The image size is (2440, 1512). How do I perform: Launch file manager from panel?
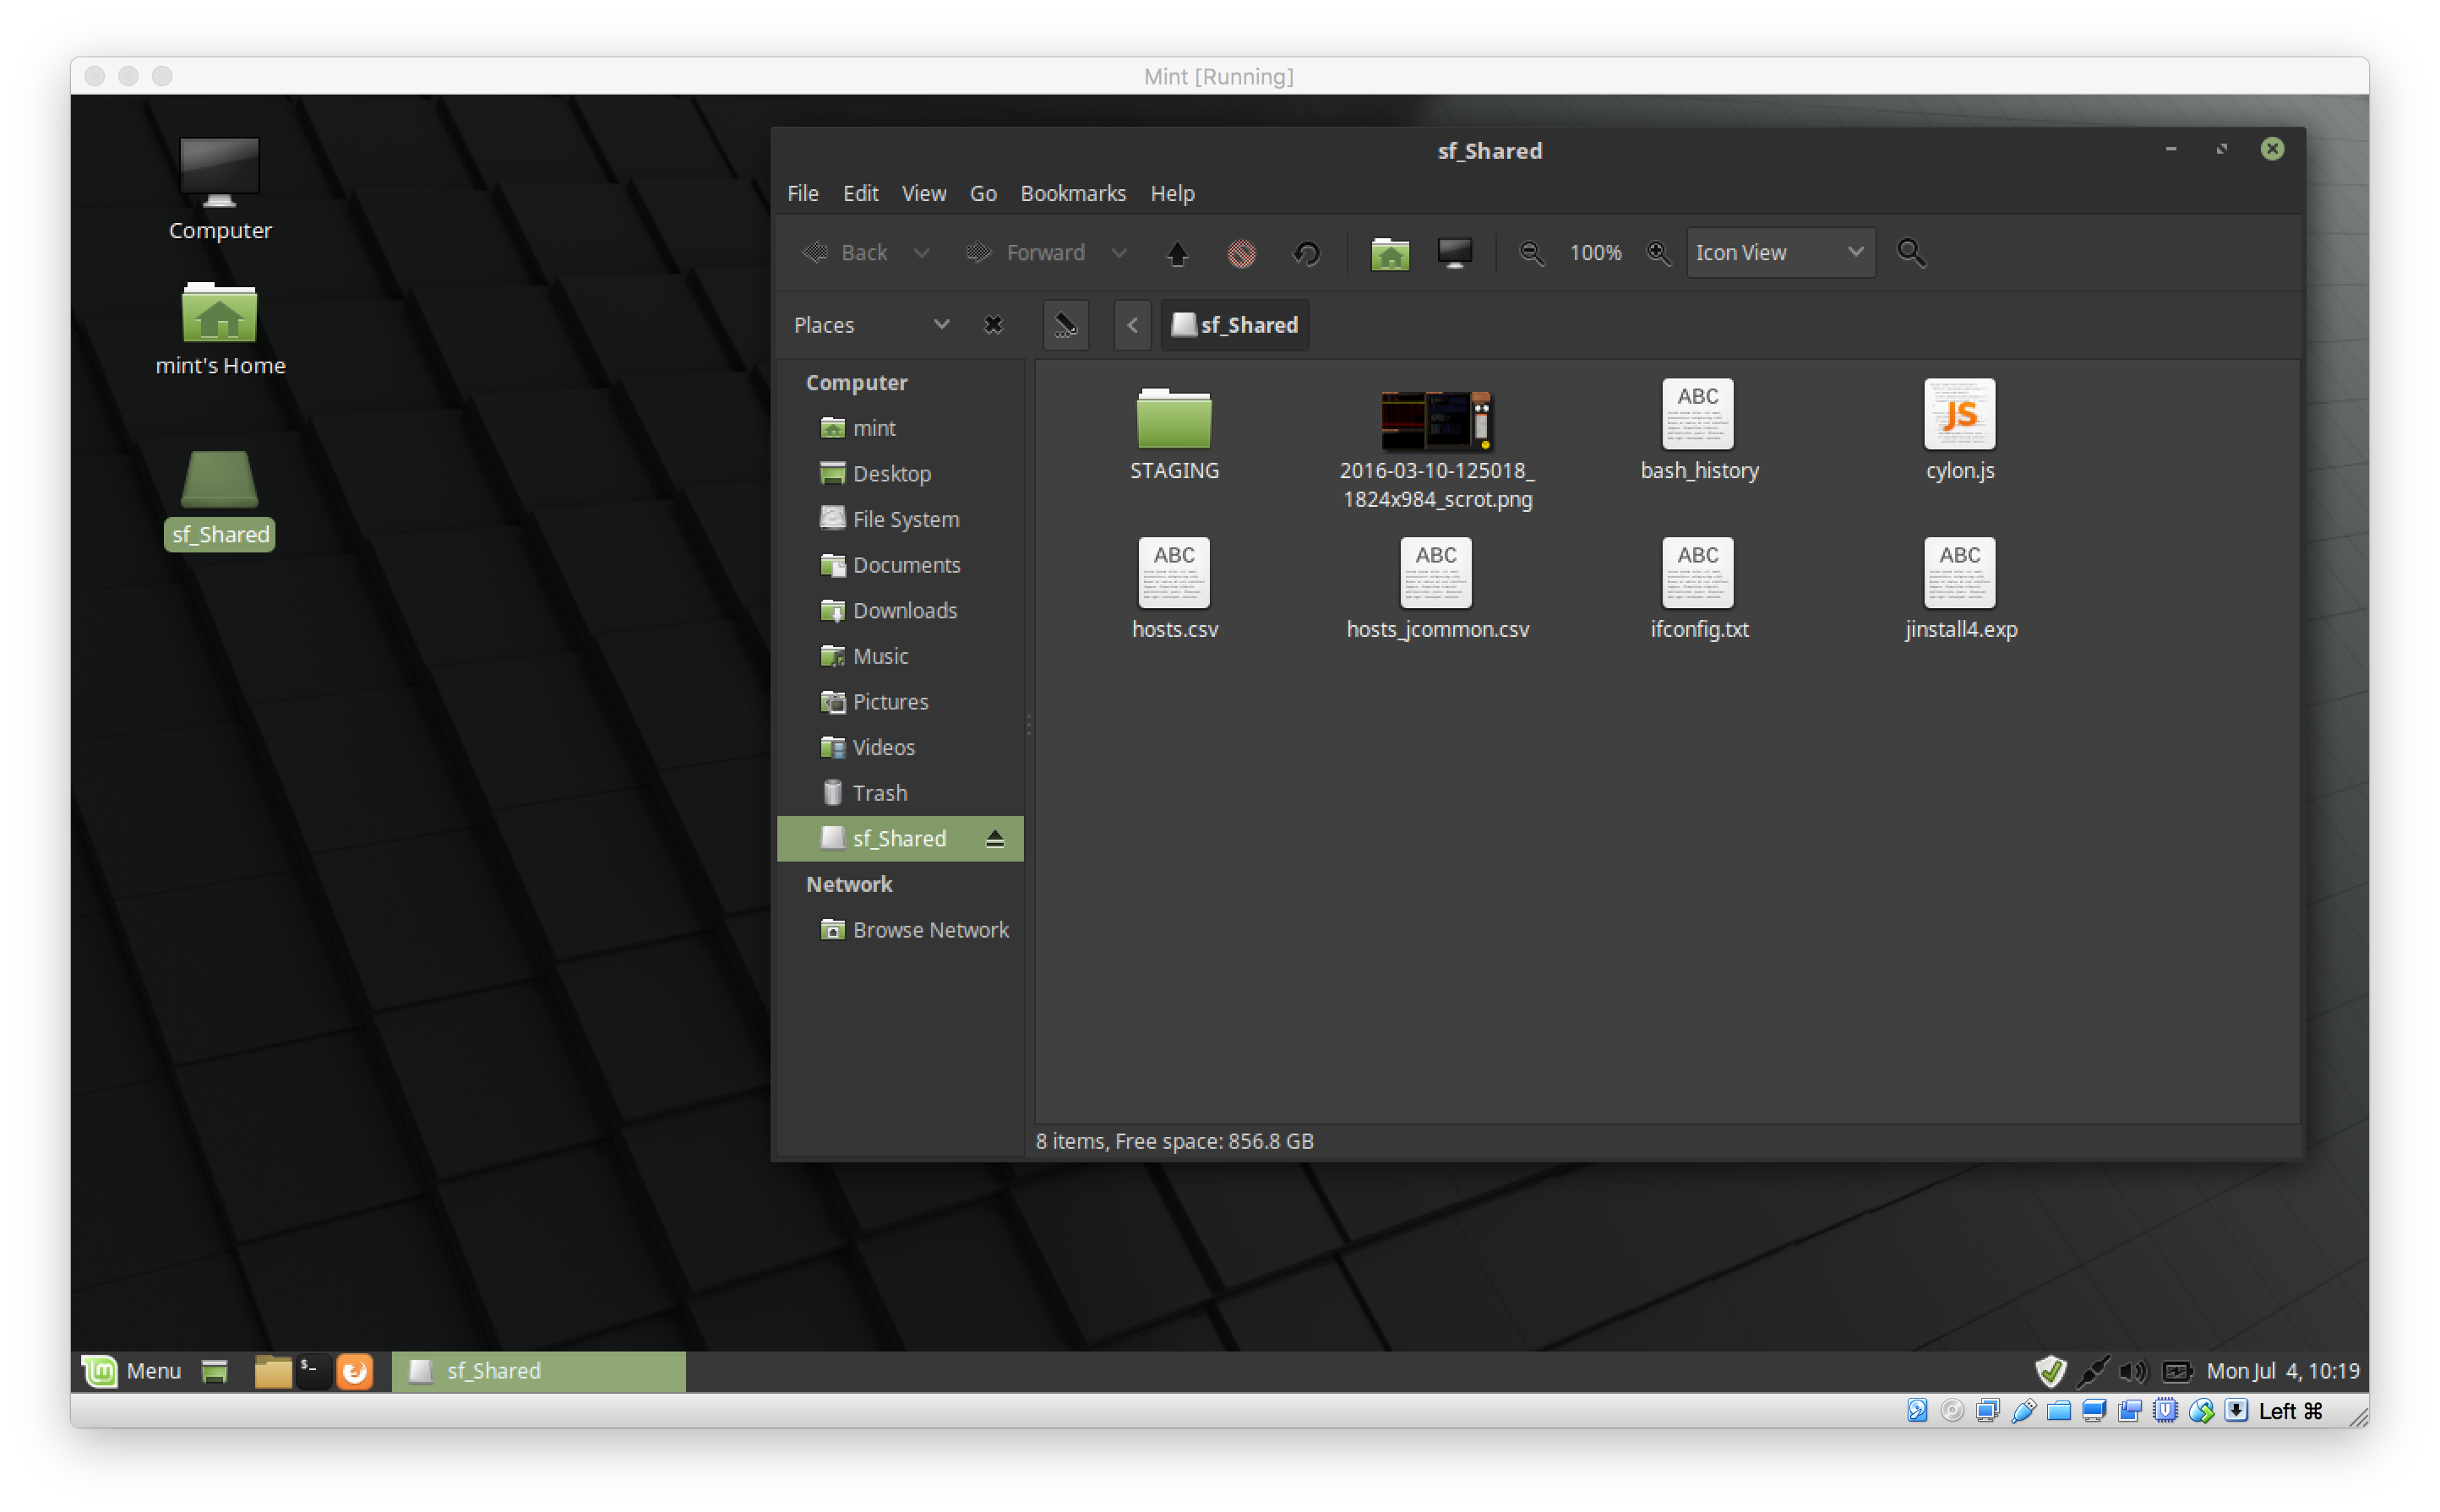272,1371
